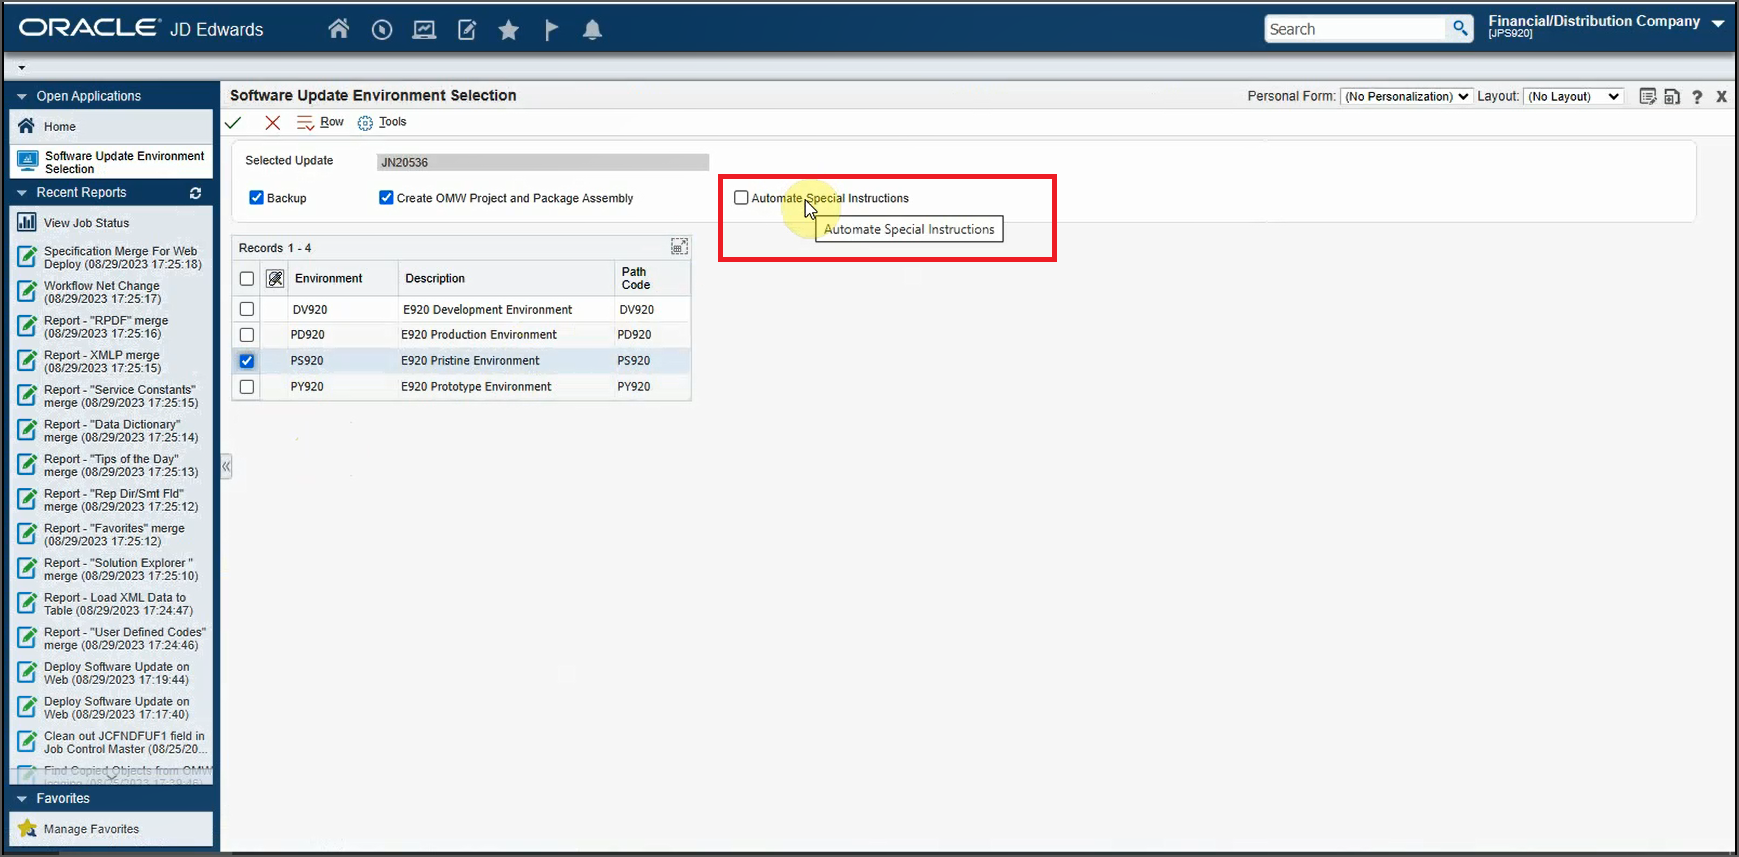The height and width of the screenshot is (857, 1739).
Task: Click the save layout icon
Action: click(1672, 97)
